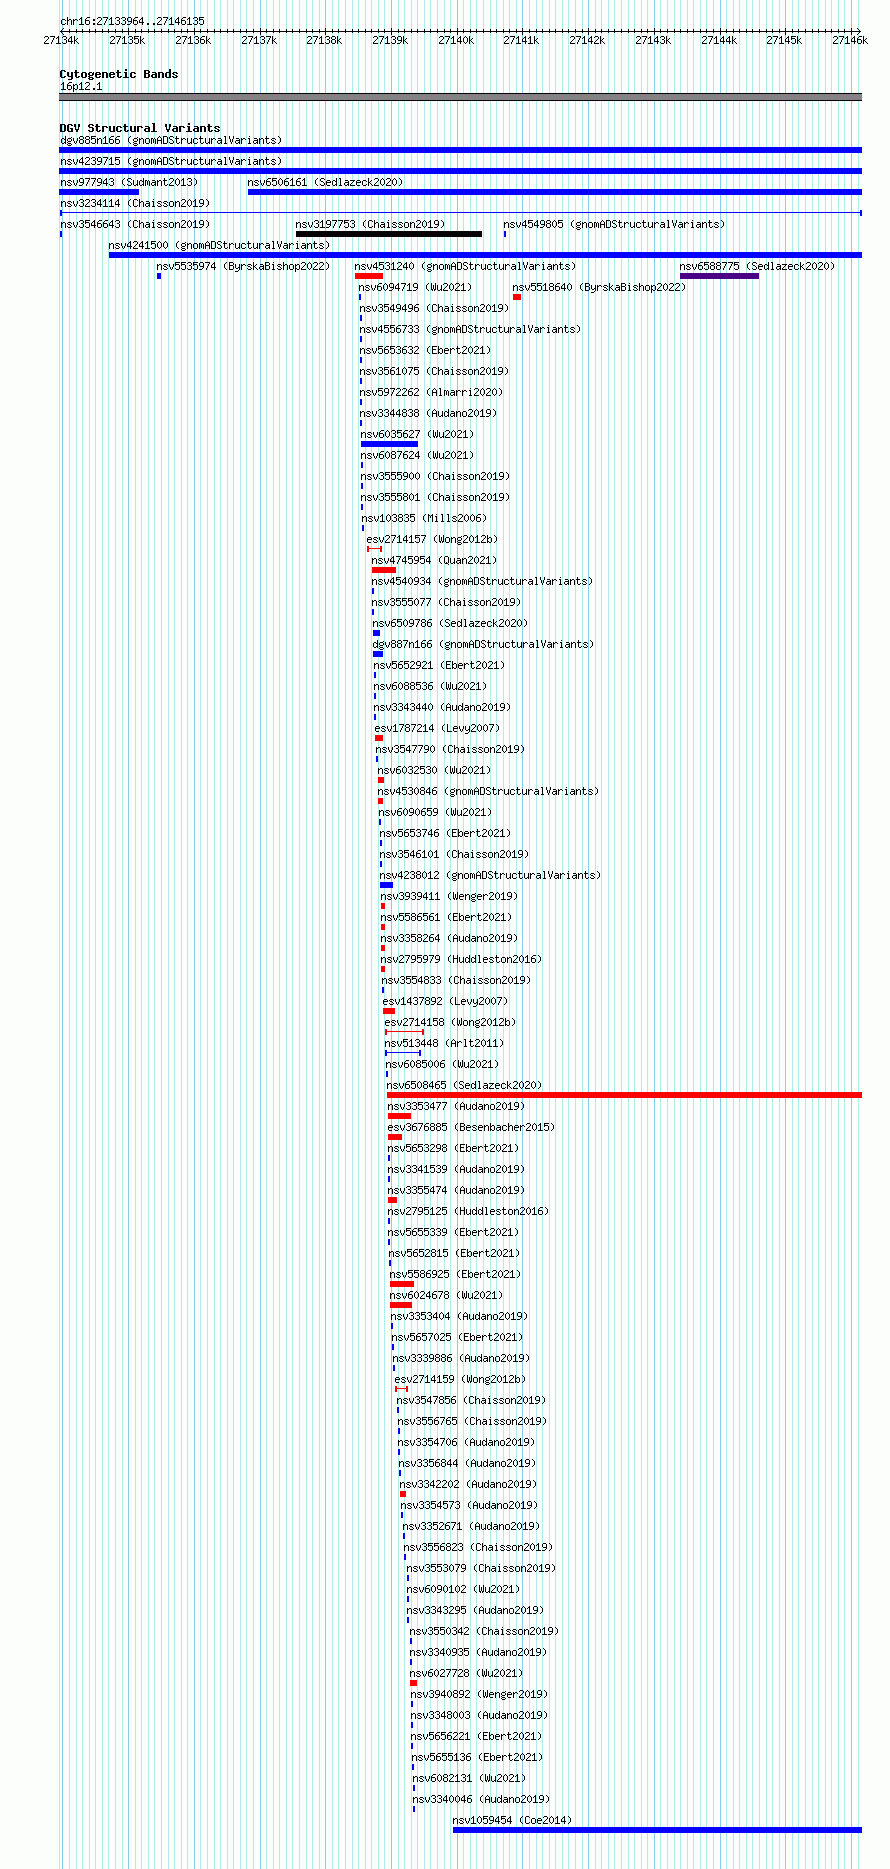The width and height of the screenshot is (890, 1869).
Task: Click the long red nsv6508465 bar
Action: click(624, 1095)
